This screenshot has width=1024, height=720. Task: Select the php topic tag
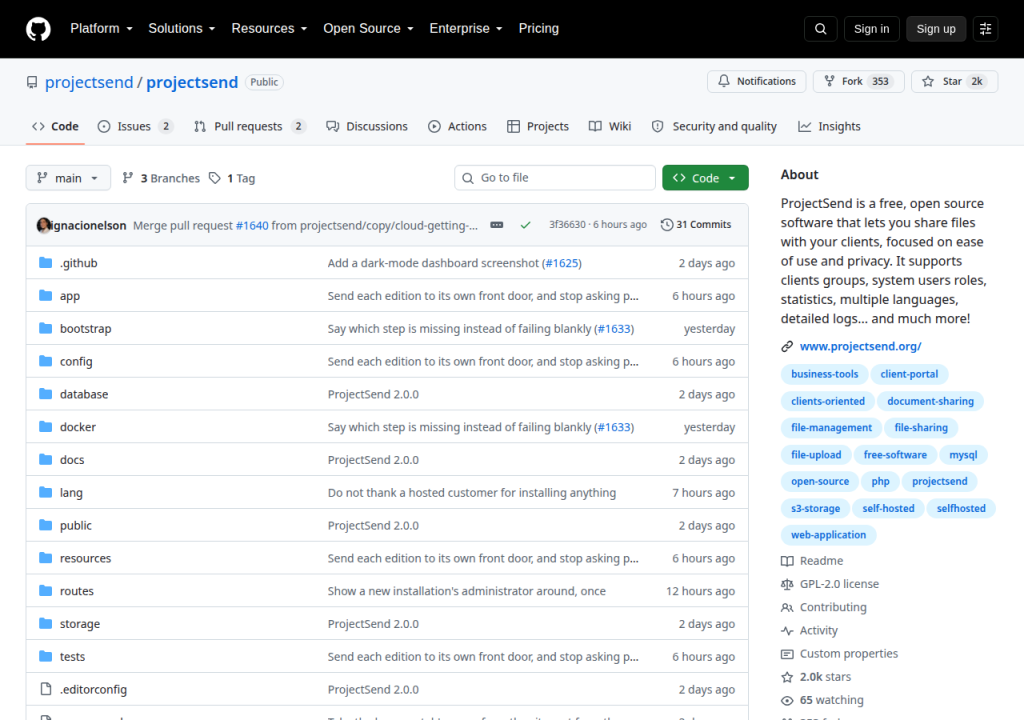point(880,481)
